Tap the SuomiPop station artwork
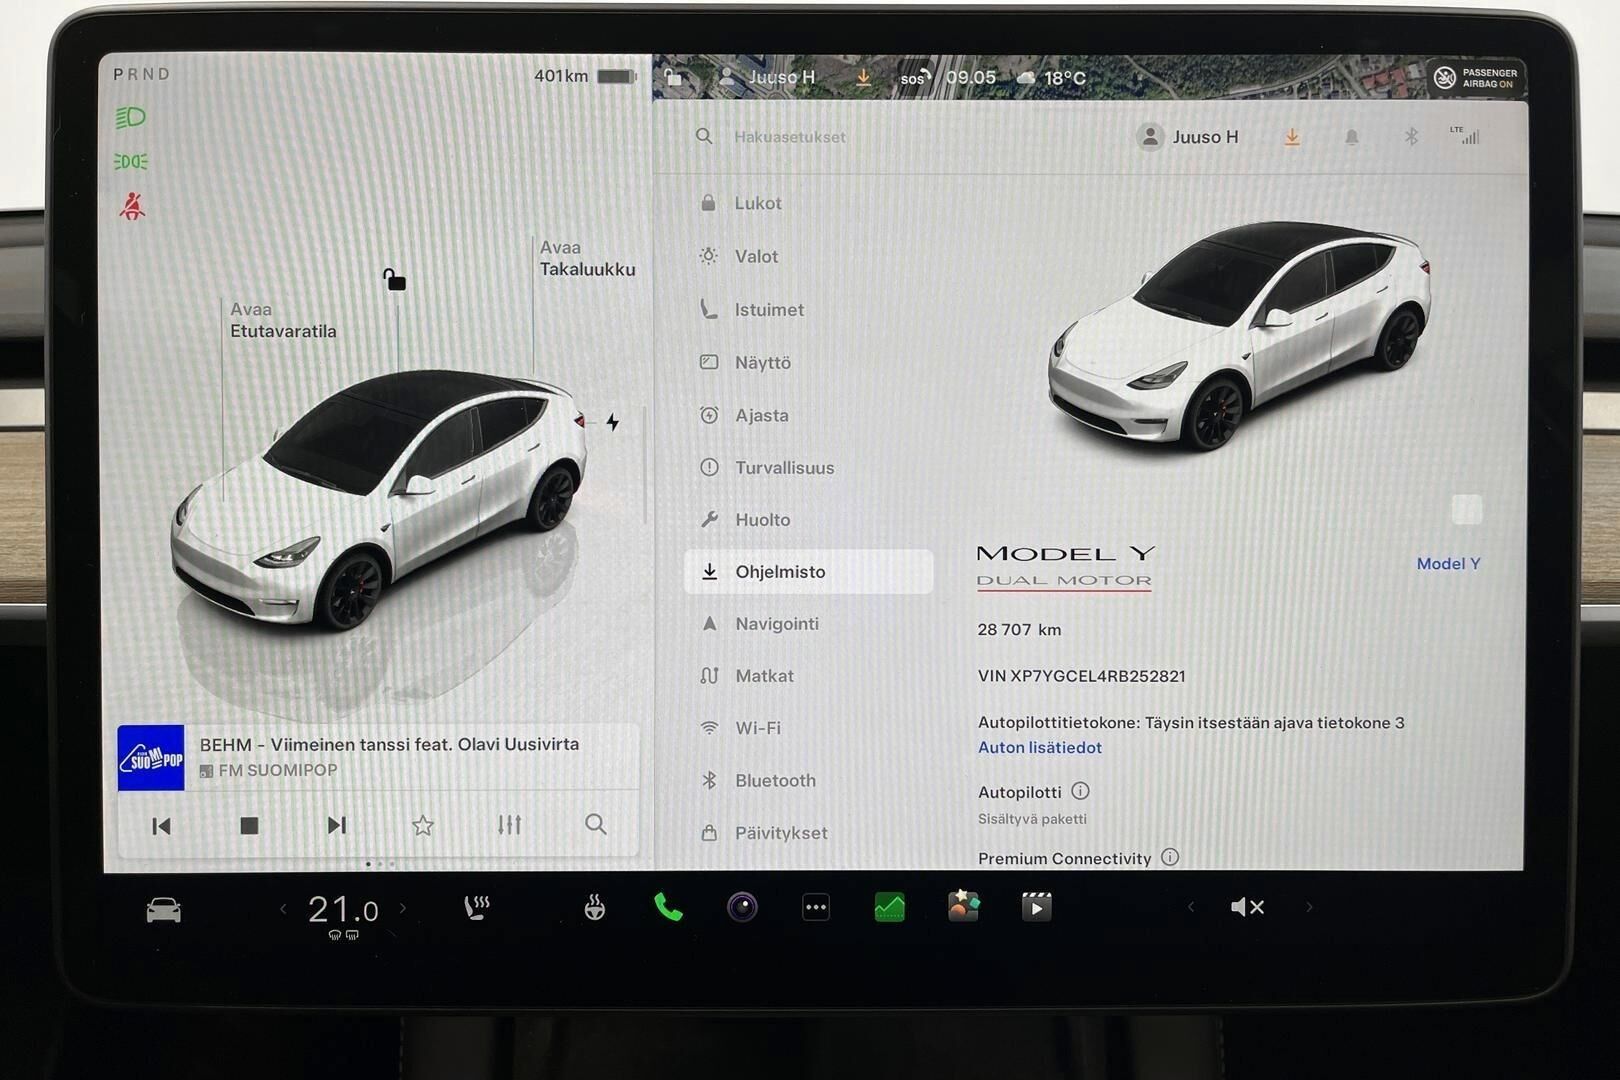 151,757
